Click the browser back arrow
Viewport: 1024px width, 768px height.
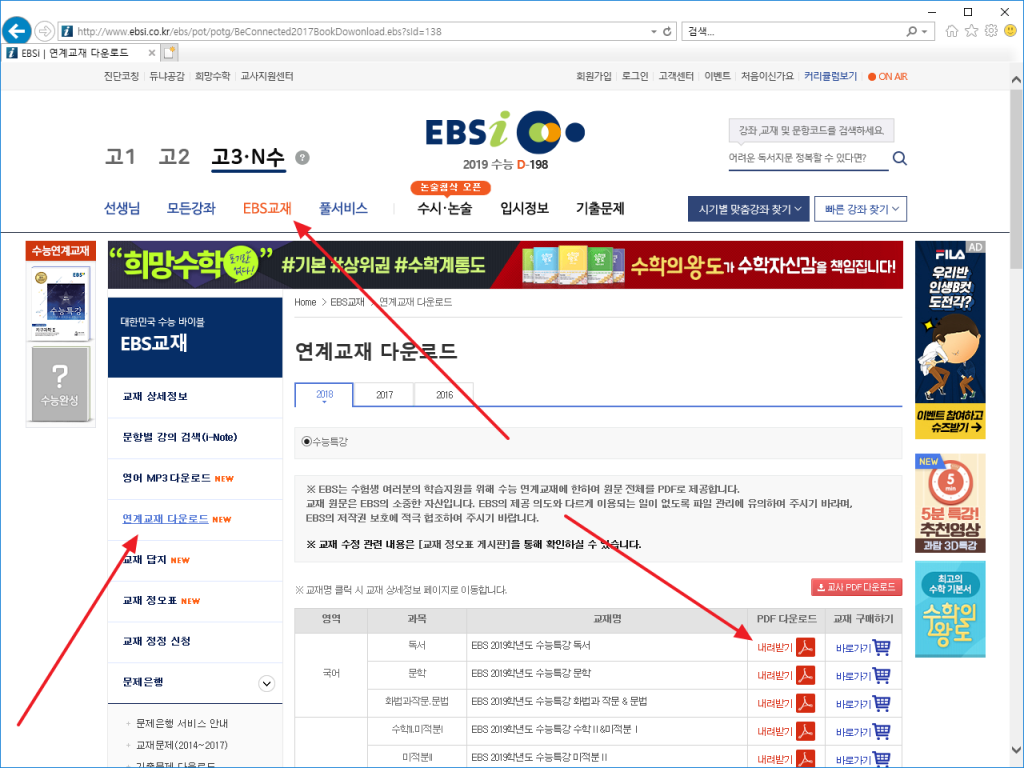15,30
